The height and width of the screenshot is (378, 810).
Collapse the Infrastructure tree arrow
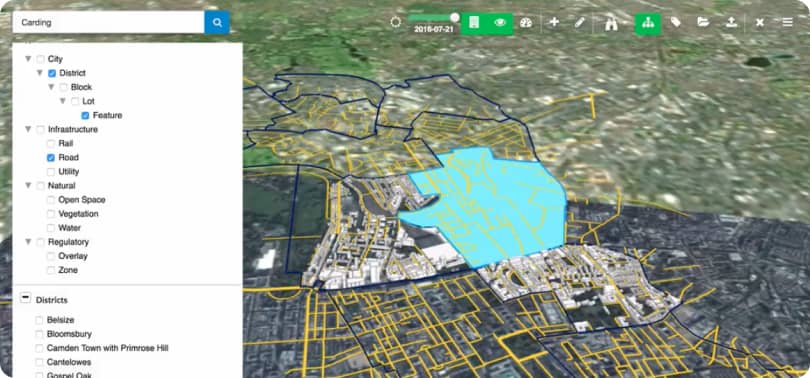[28, 129]
